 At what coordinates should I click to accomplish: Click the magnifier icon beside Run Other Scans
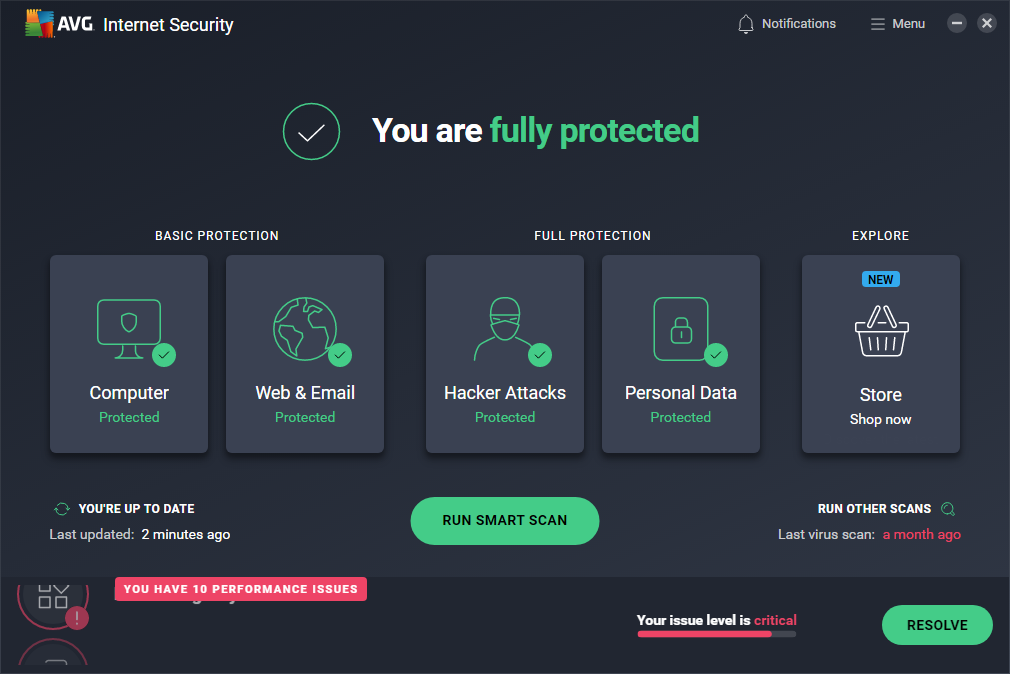948,509
